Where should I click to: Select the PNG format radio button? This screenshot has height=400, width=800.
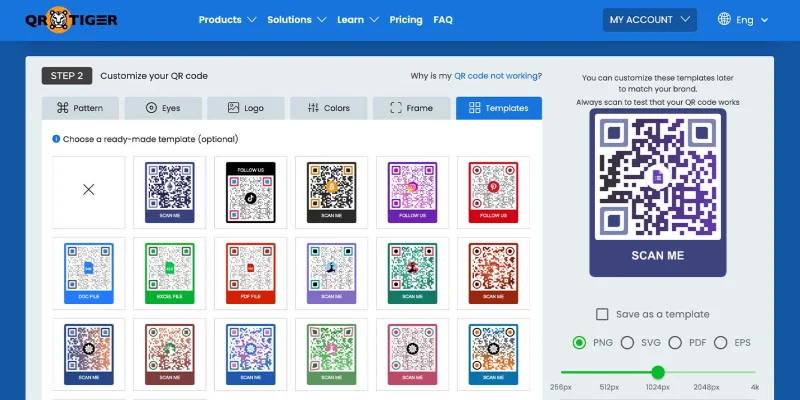click(579, 342)
